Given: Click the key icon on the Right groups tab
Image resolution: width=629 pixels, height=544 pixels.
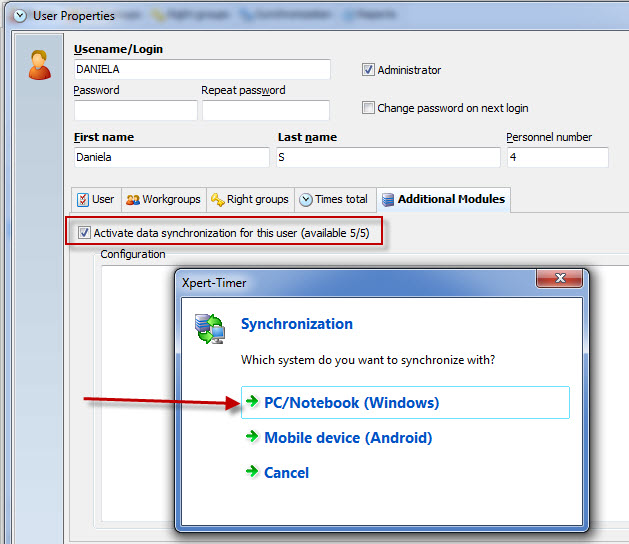Looking at the screenshot, I should point(217,199).
